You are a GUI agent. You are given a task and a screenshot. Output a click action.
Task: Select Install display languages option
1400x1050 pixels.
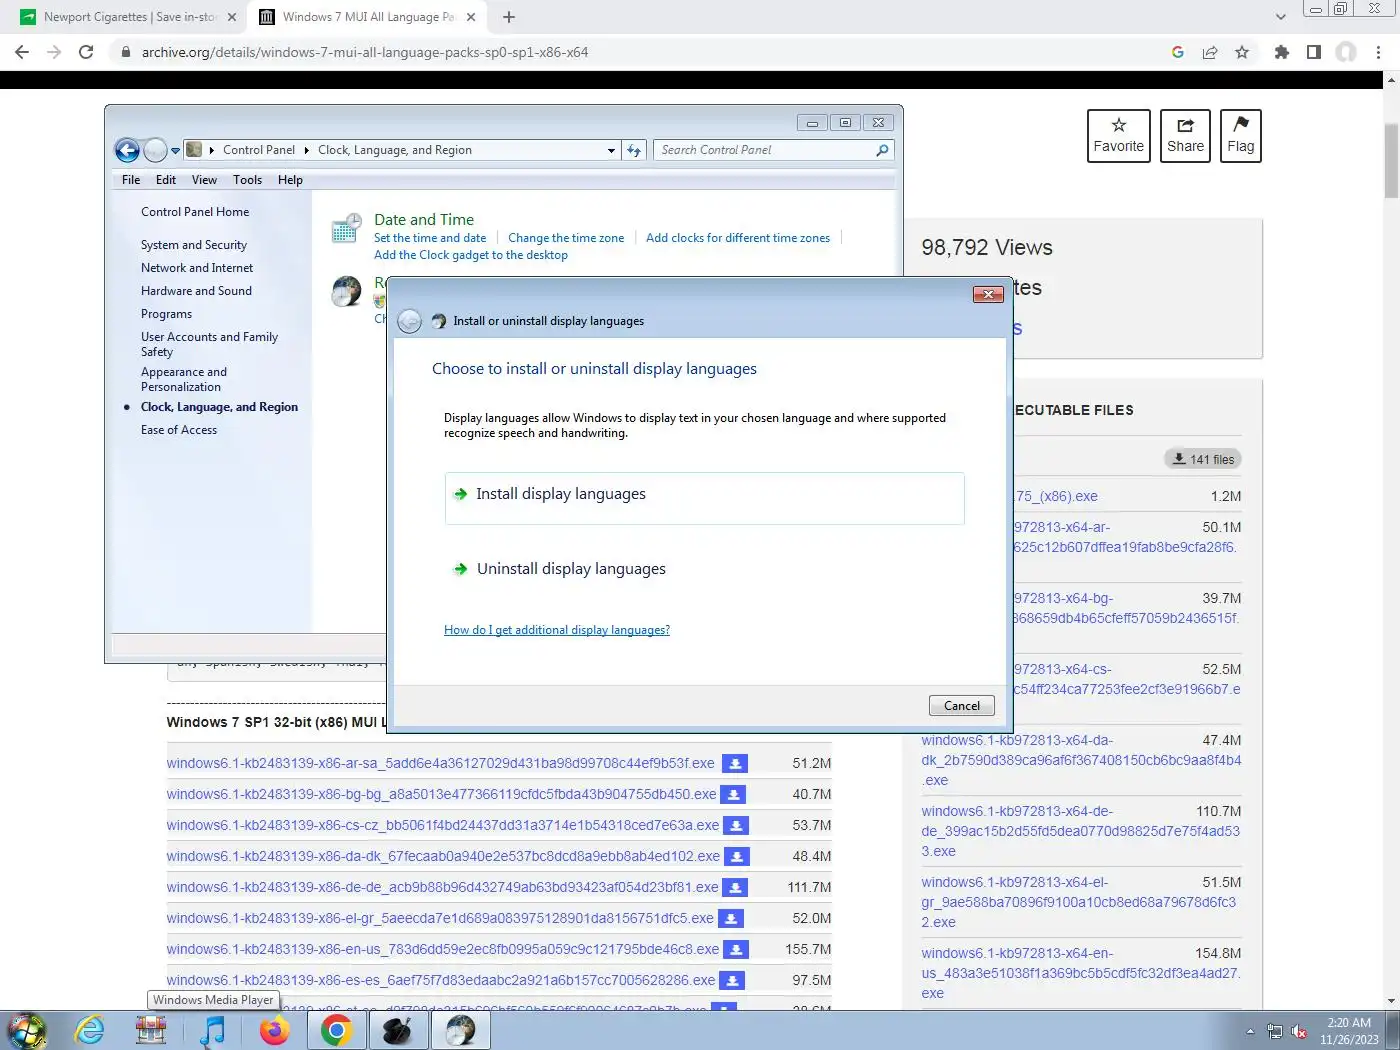pos(704,498)
